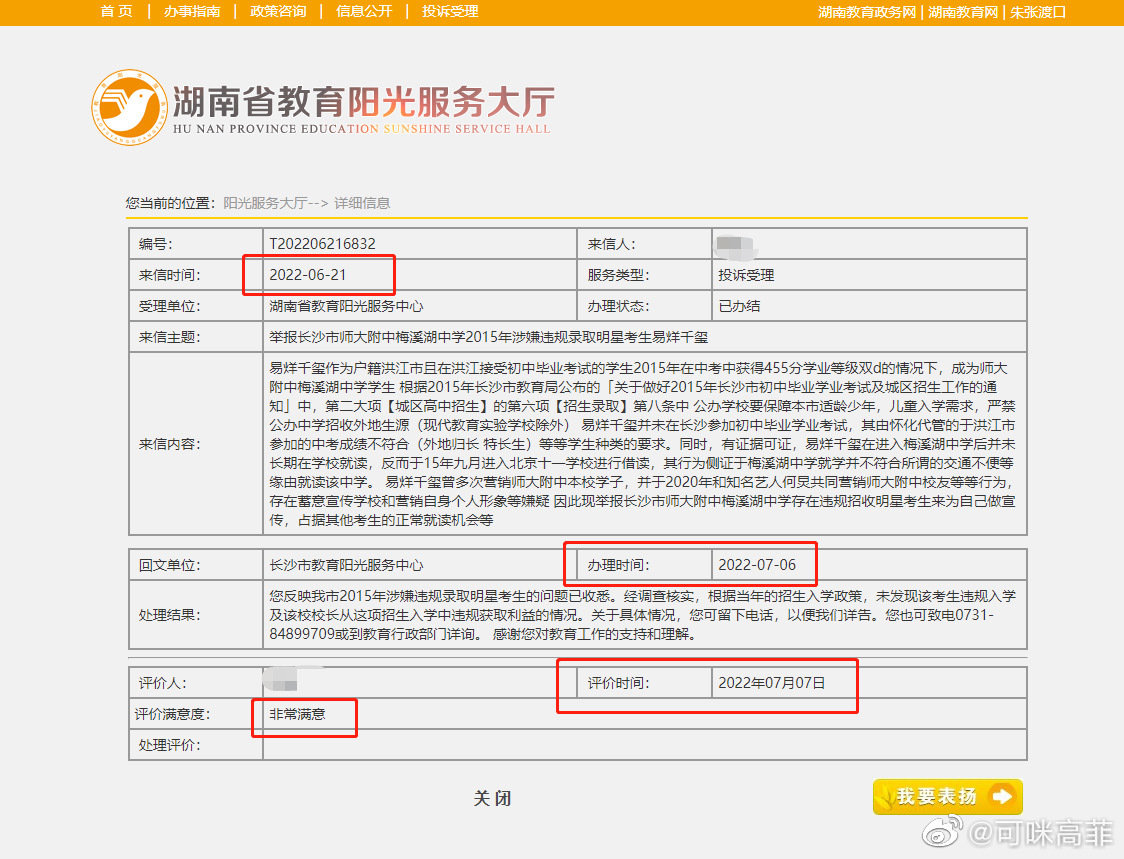Click 详细信息 breadcrumb text
This screenshot has height=859, width=1124.
point(362,203)
